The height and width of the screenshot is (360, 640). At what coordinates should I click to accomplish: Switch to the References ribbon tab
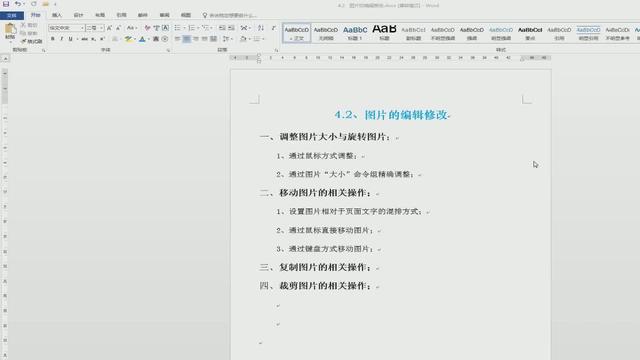(x=121, y=15)
